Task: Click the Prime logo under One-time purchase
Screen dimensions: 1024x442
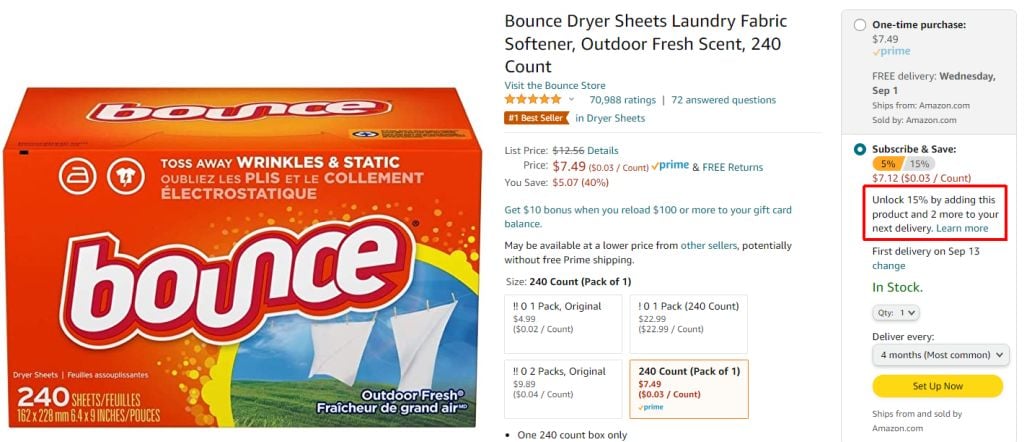Action: [891, 52]
